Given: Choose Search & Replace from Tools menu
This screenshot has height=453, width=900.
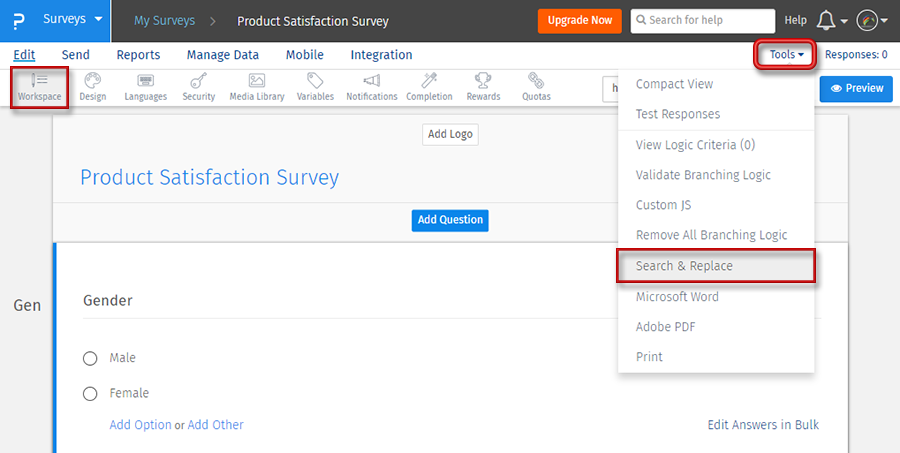Looking at the screenshot, I should (x=684, y=266).
